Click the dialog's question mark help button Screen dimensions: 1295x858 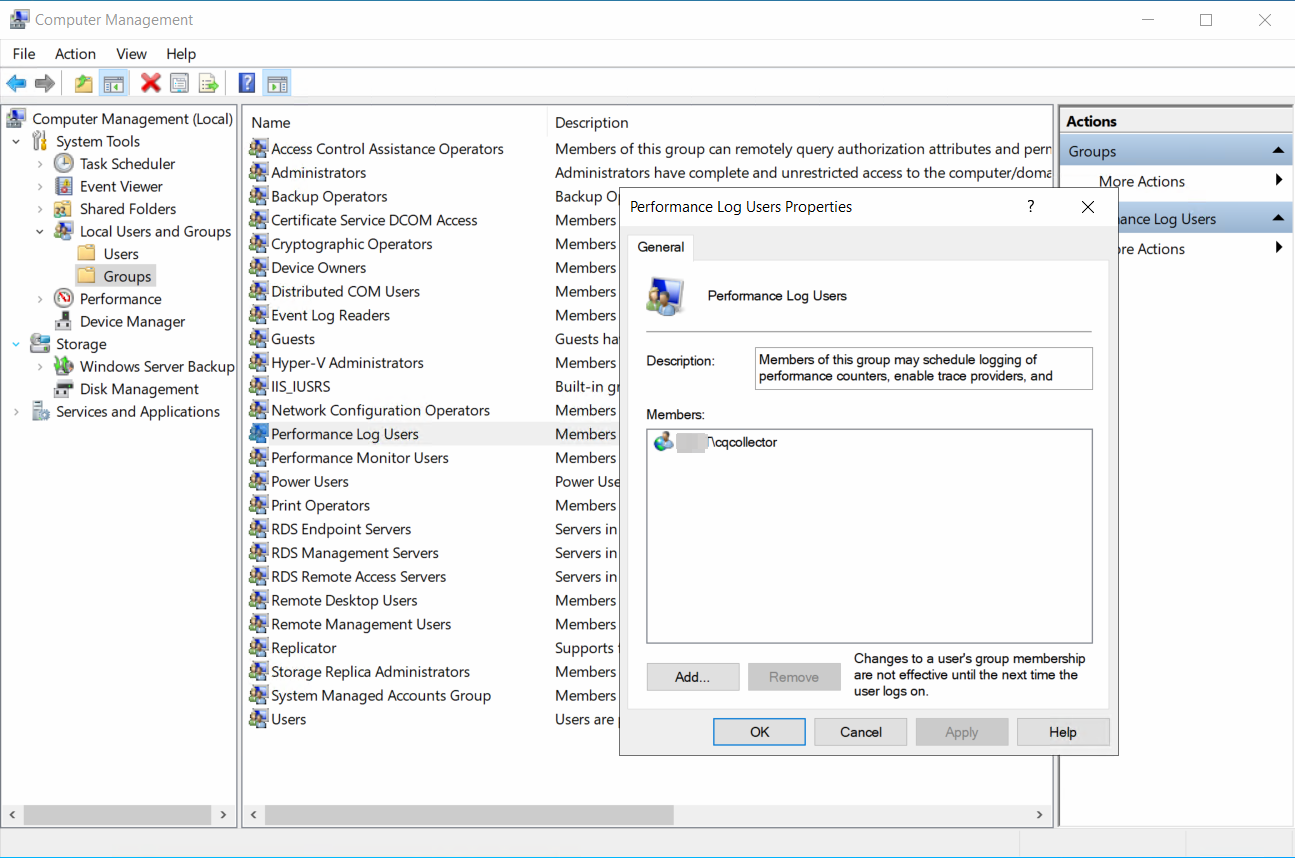pyautogui.click(x=1031, y=207)
